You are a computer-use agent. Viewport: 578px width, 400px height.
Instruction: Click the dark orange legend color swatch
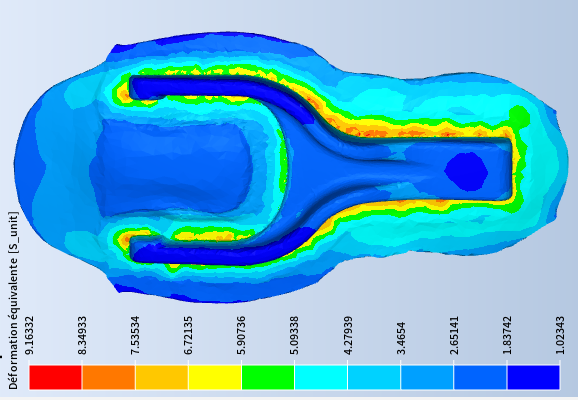(109, 377)
